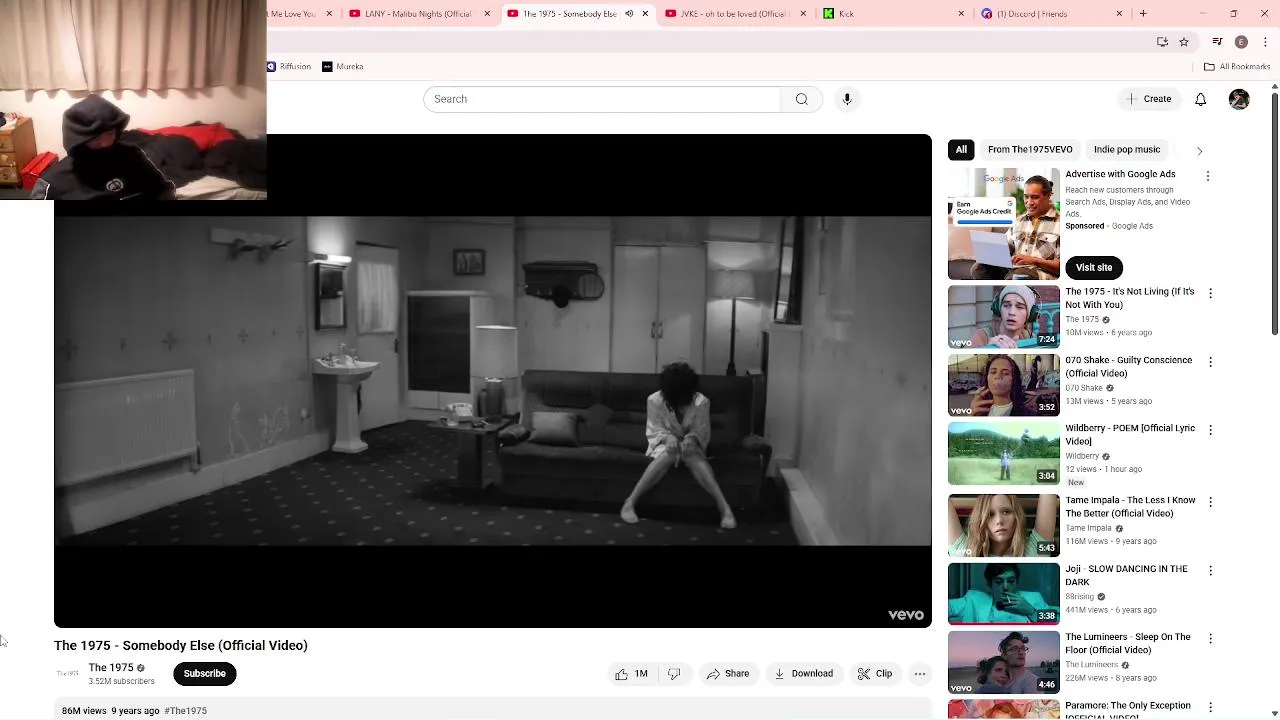1280x720 pixels.
Task: Open It's Not Living video thumbnail
Action: pos(1003,317)
